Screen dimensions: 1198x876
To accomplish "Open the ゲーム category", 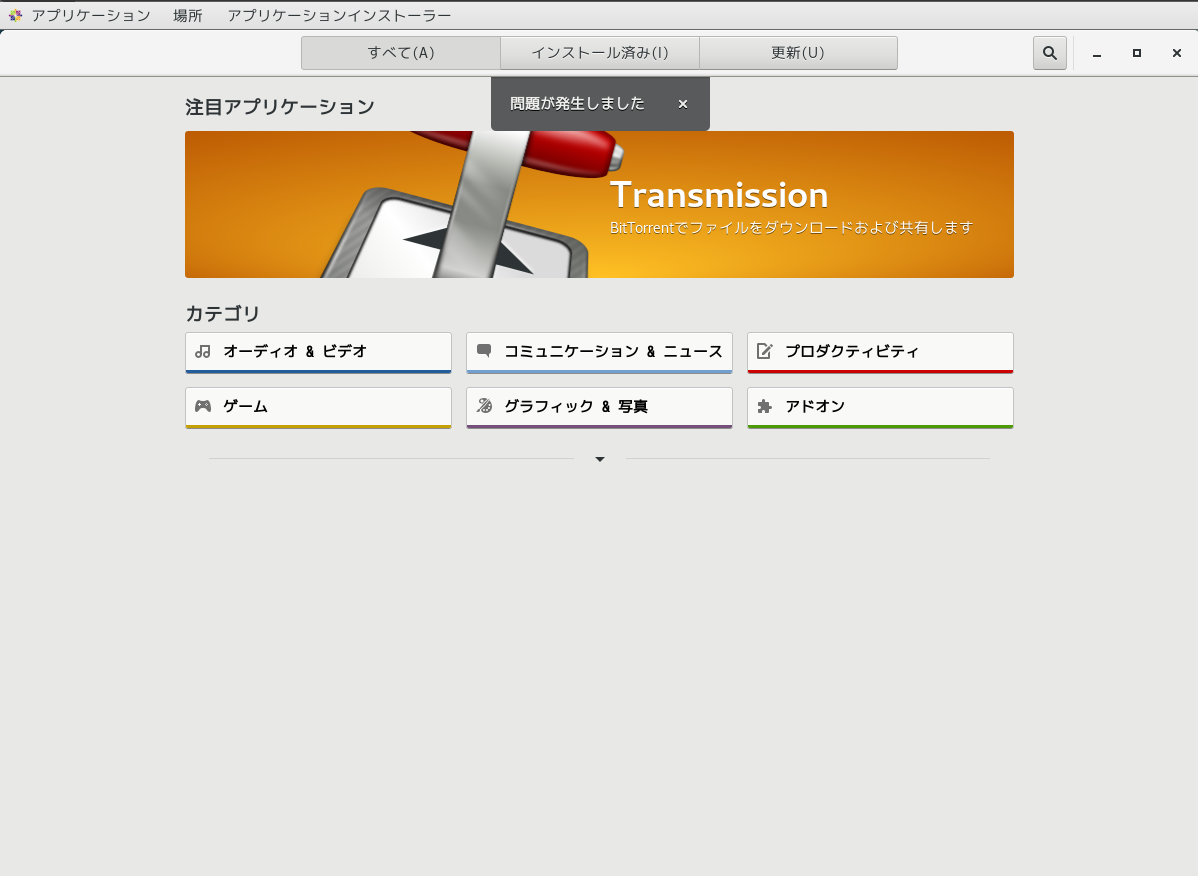I will pyautogui.click(x=318, y=406).
